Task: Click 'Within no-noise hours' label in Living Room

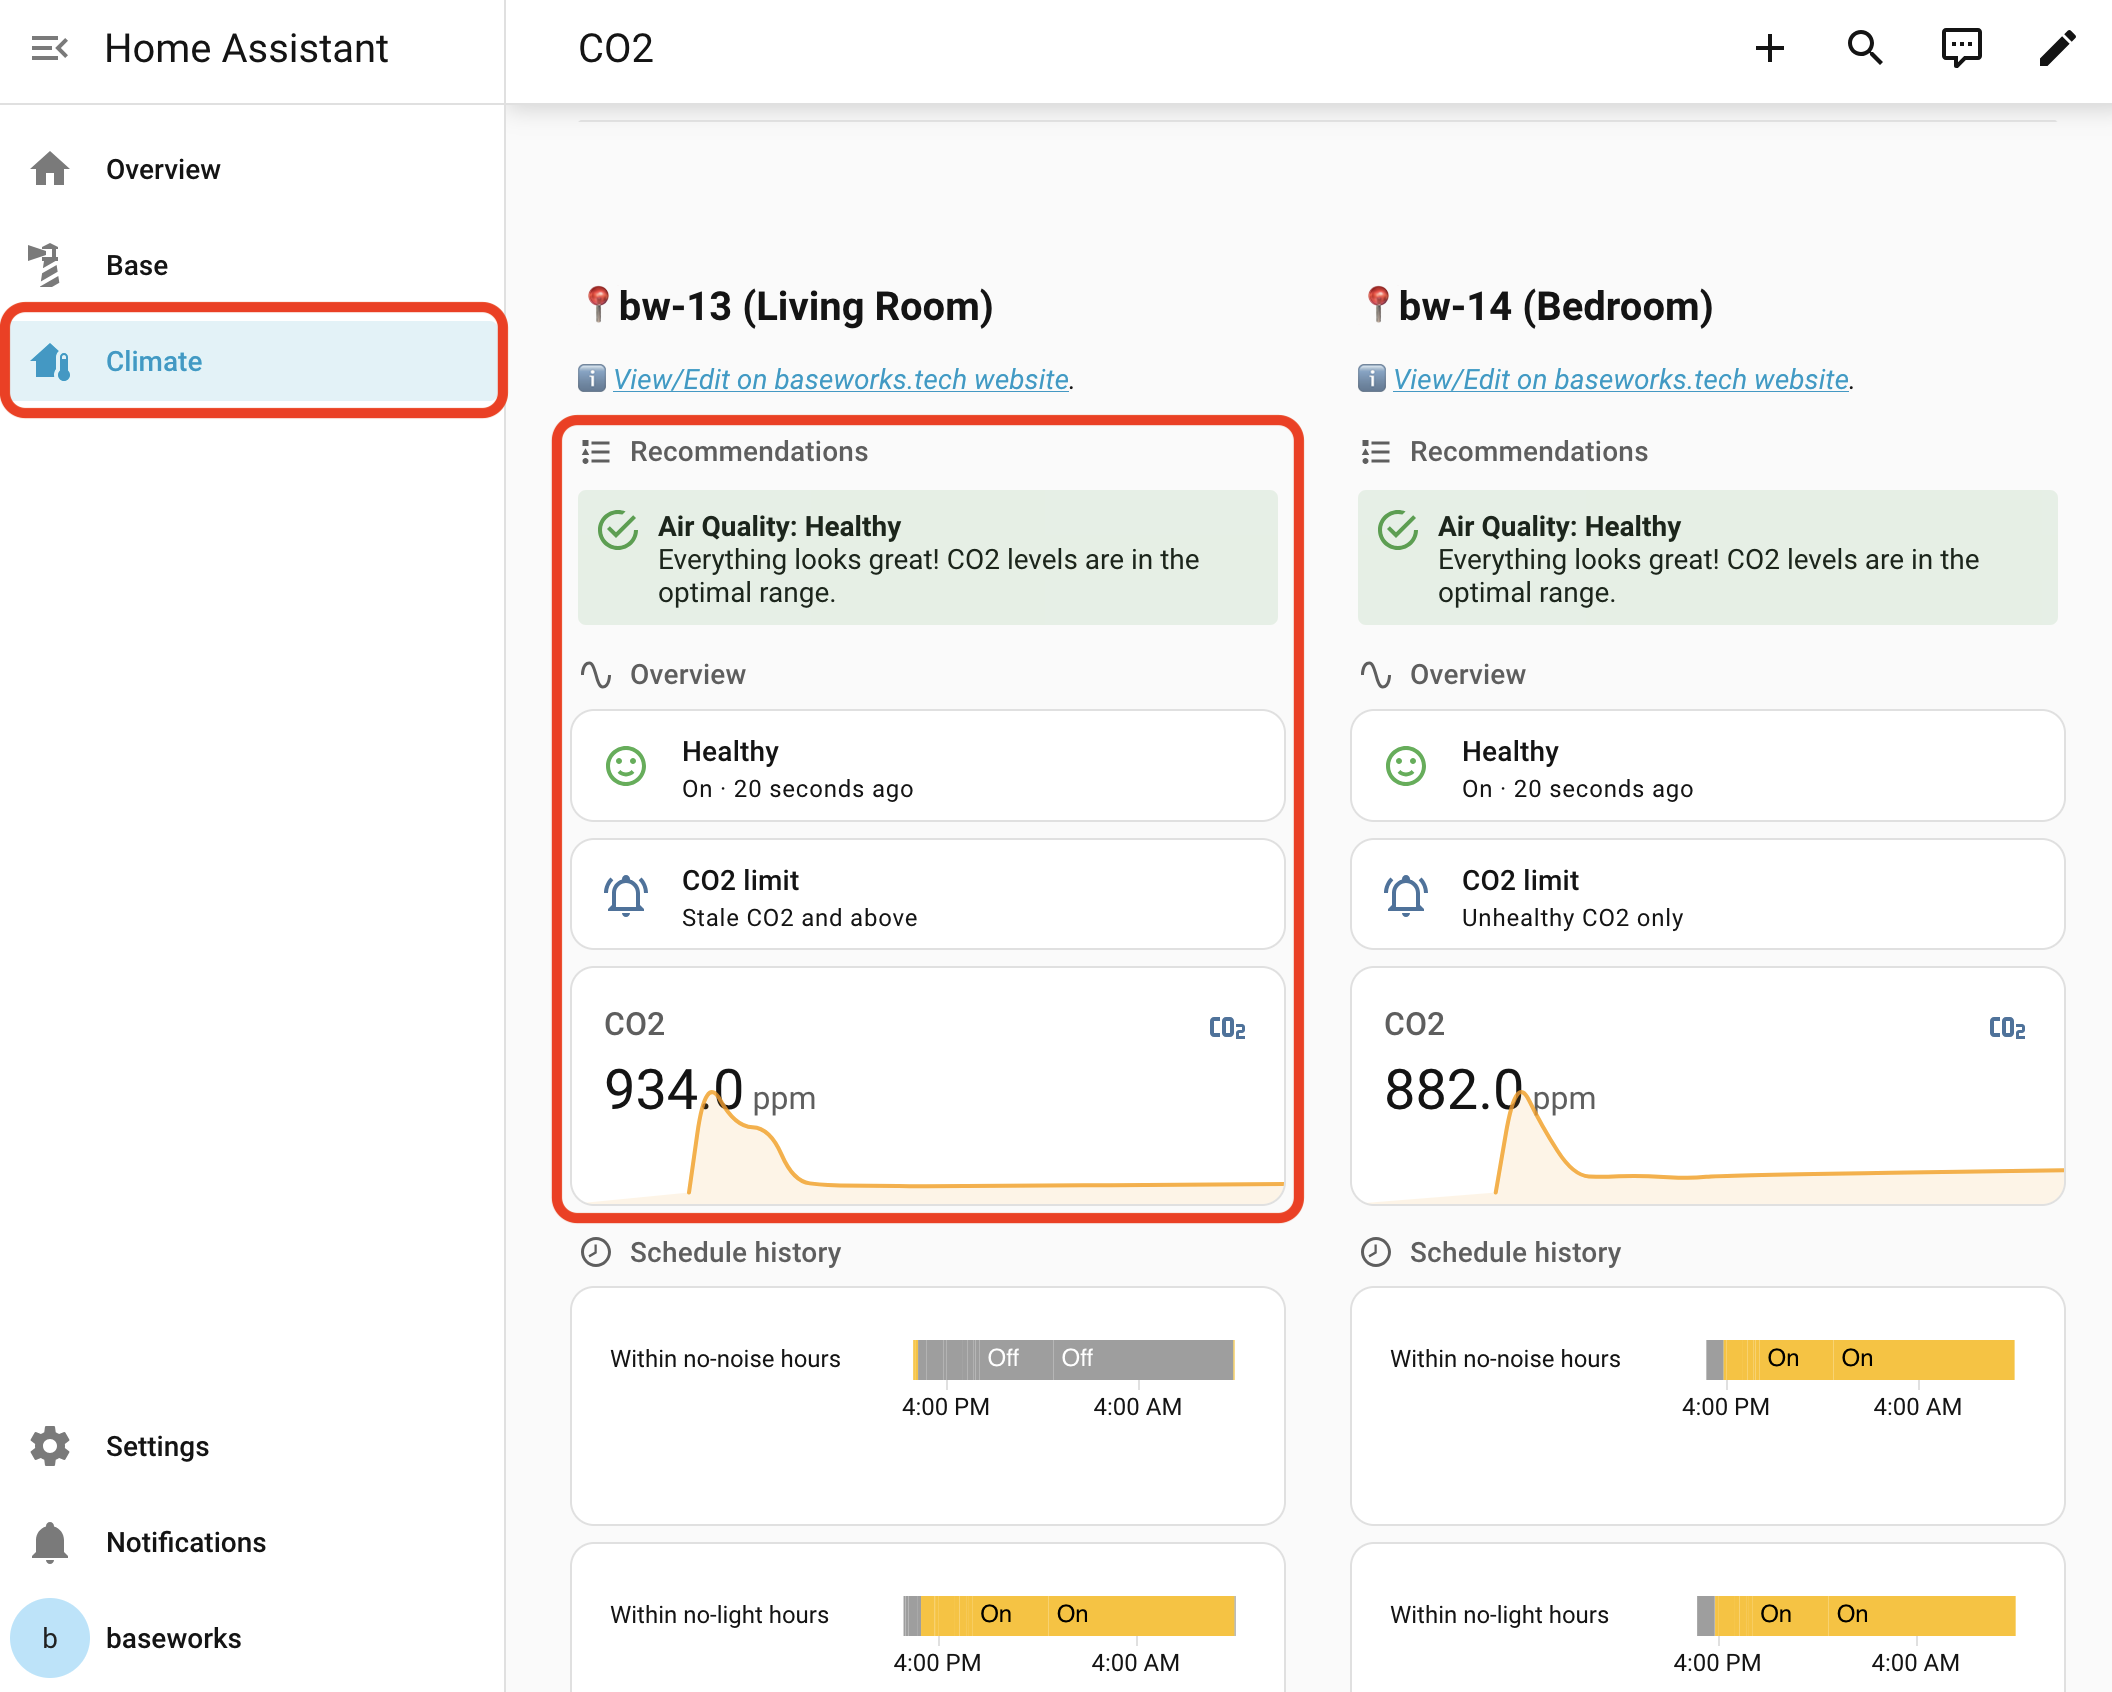Action: point(725,1359)
